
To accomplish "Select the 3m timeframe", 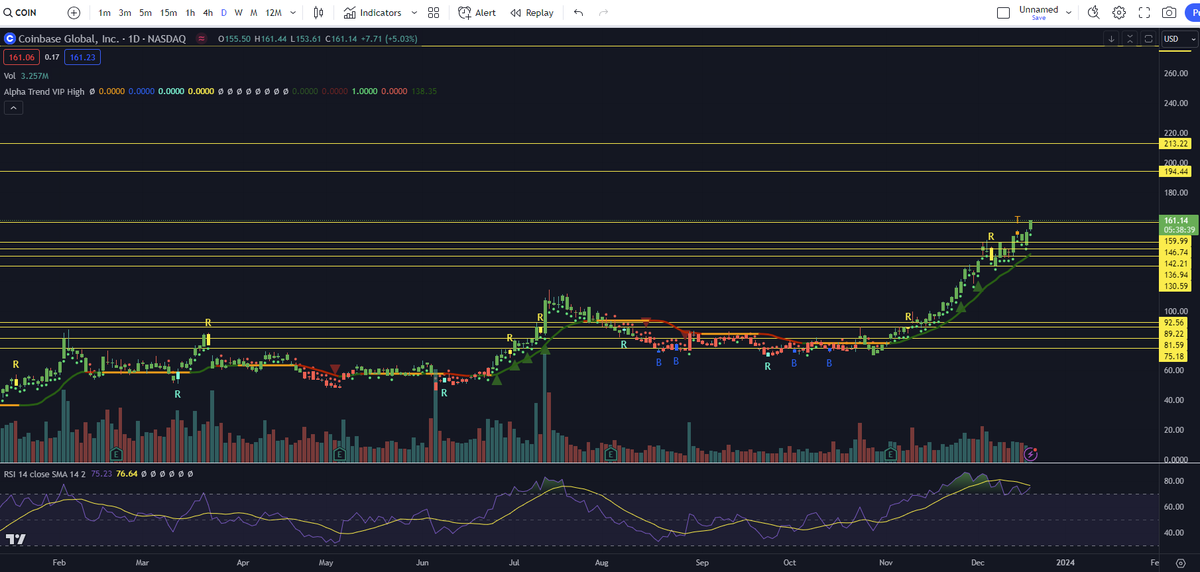I will point(125,13).
